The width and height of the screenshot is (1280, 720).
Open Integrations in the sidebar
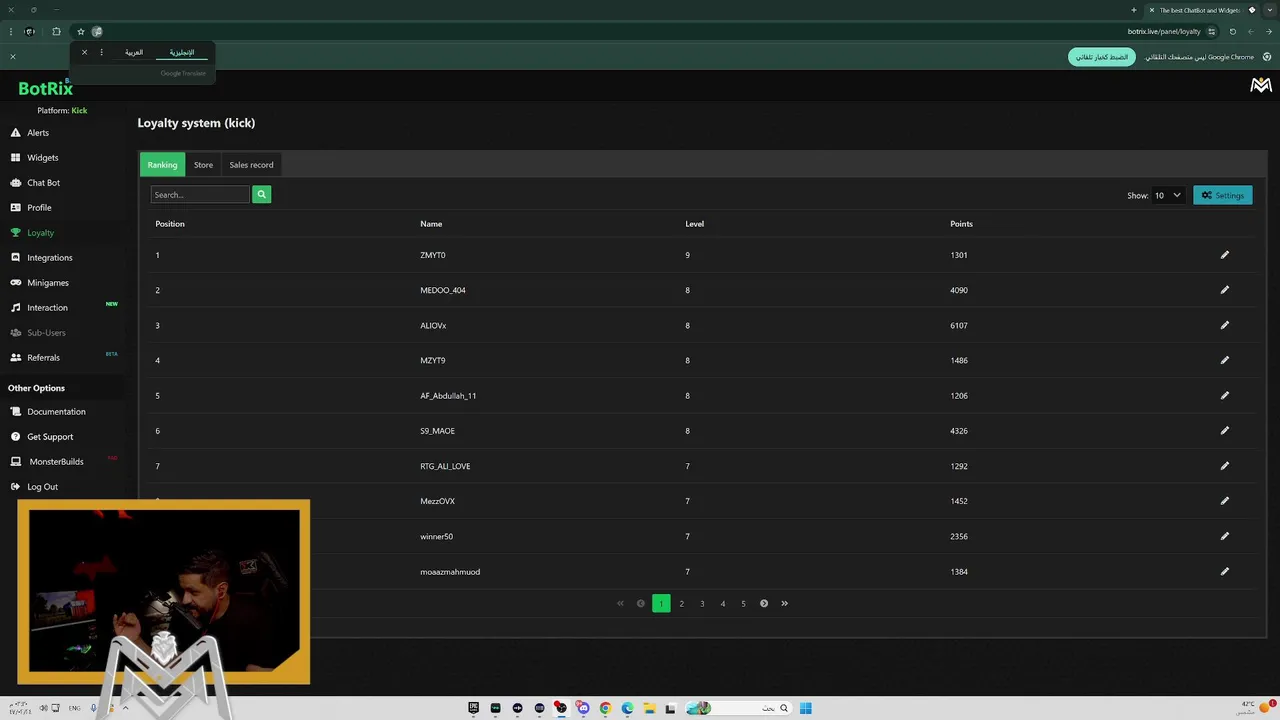(49, 258)
